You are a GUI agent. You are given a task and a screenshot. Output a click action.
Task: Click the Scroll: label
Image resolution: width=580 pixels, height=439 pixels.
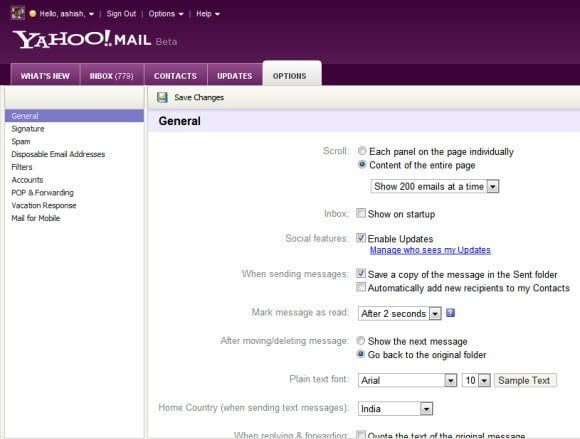click(x=336, y=151)
